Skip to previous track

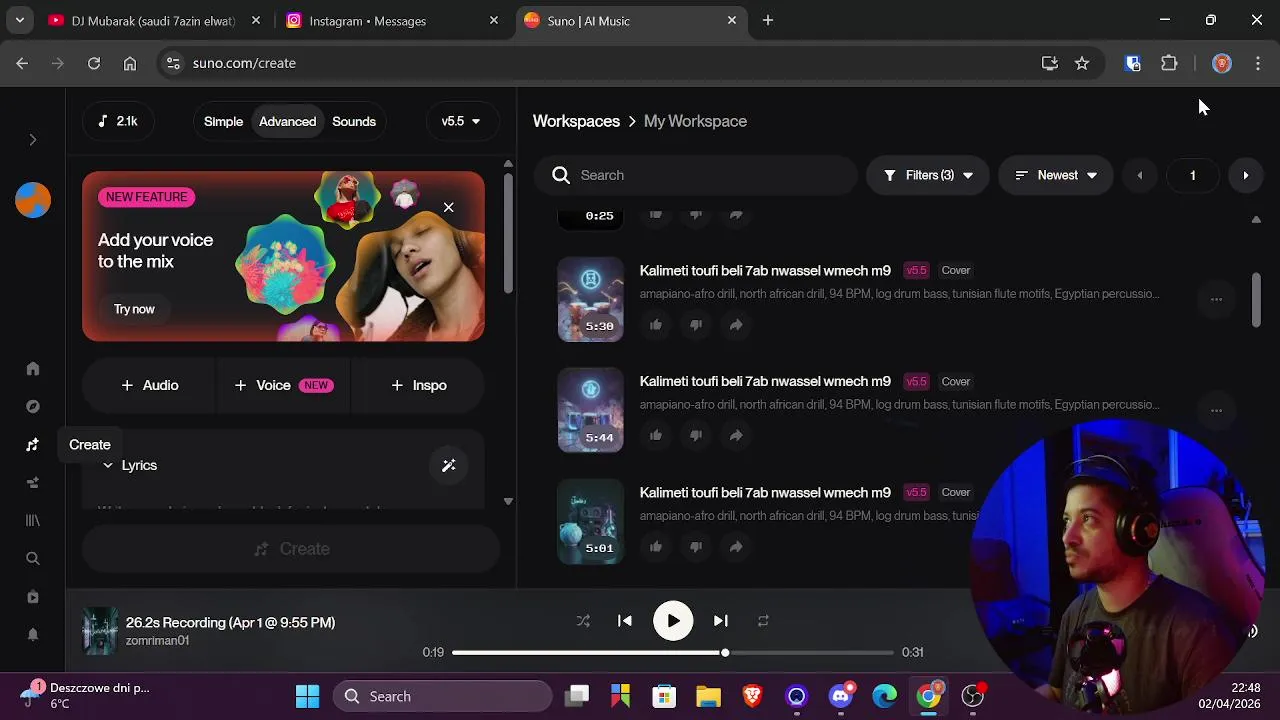tap(625, 621)
